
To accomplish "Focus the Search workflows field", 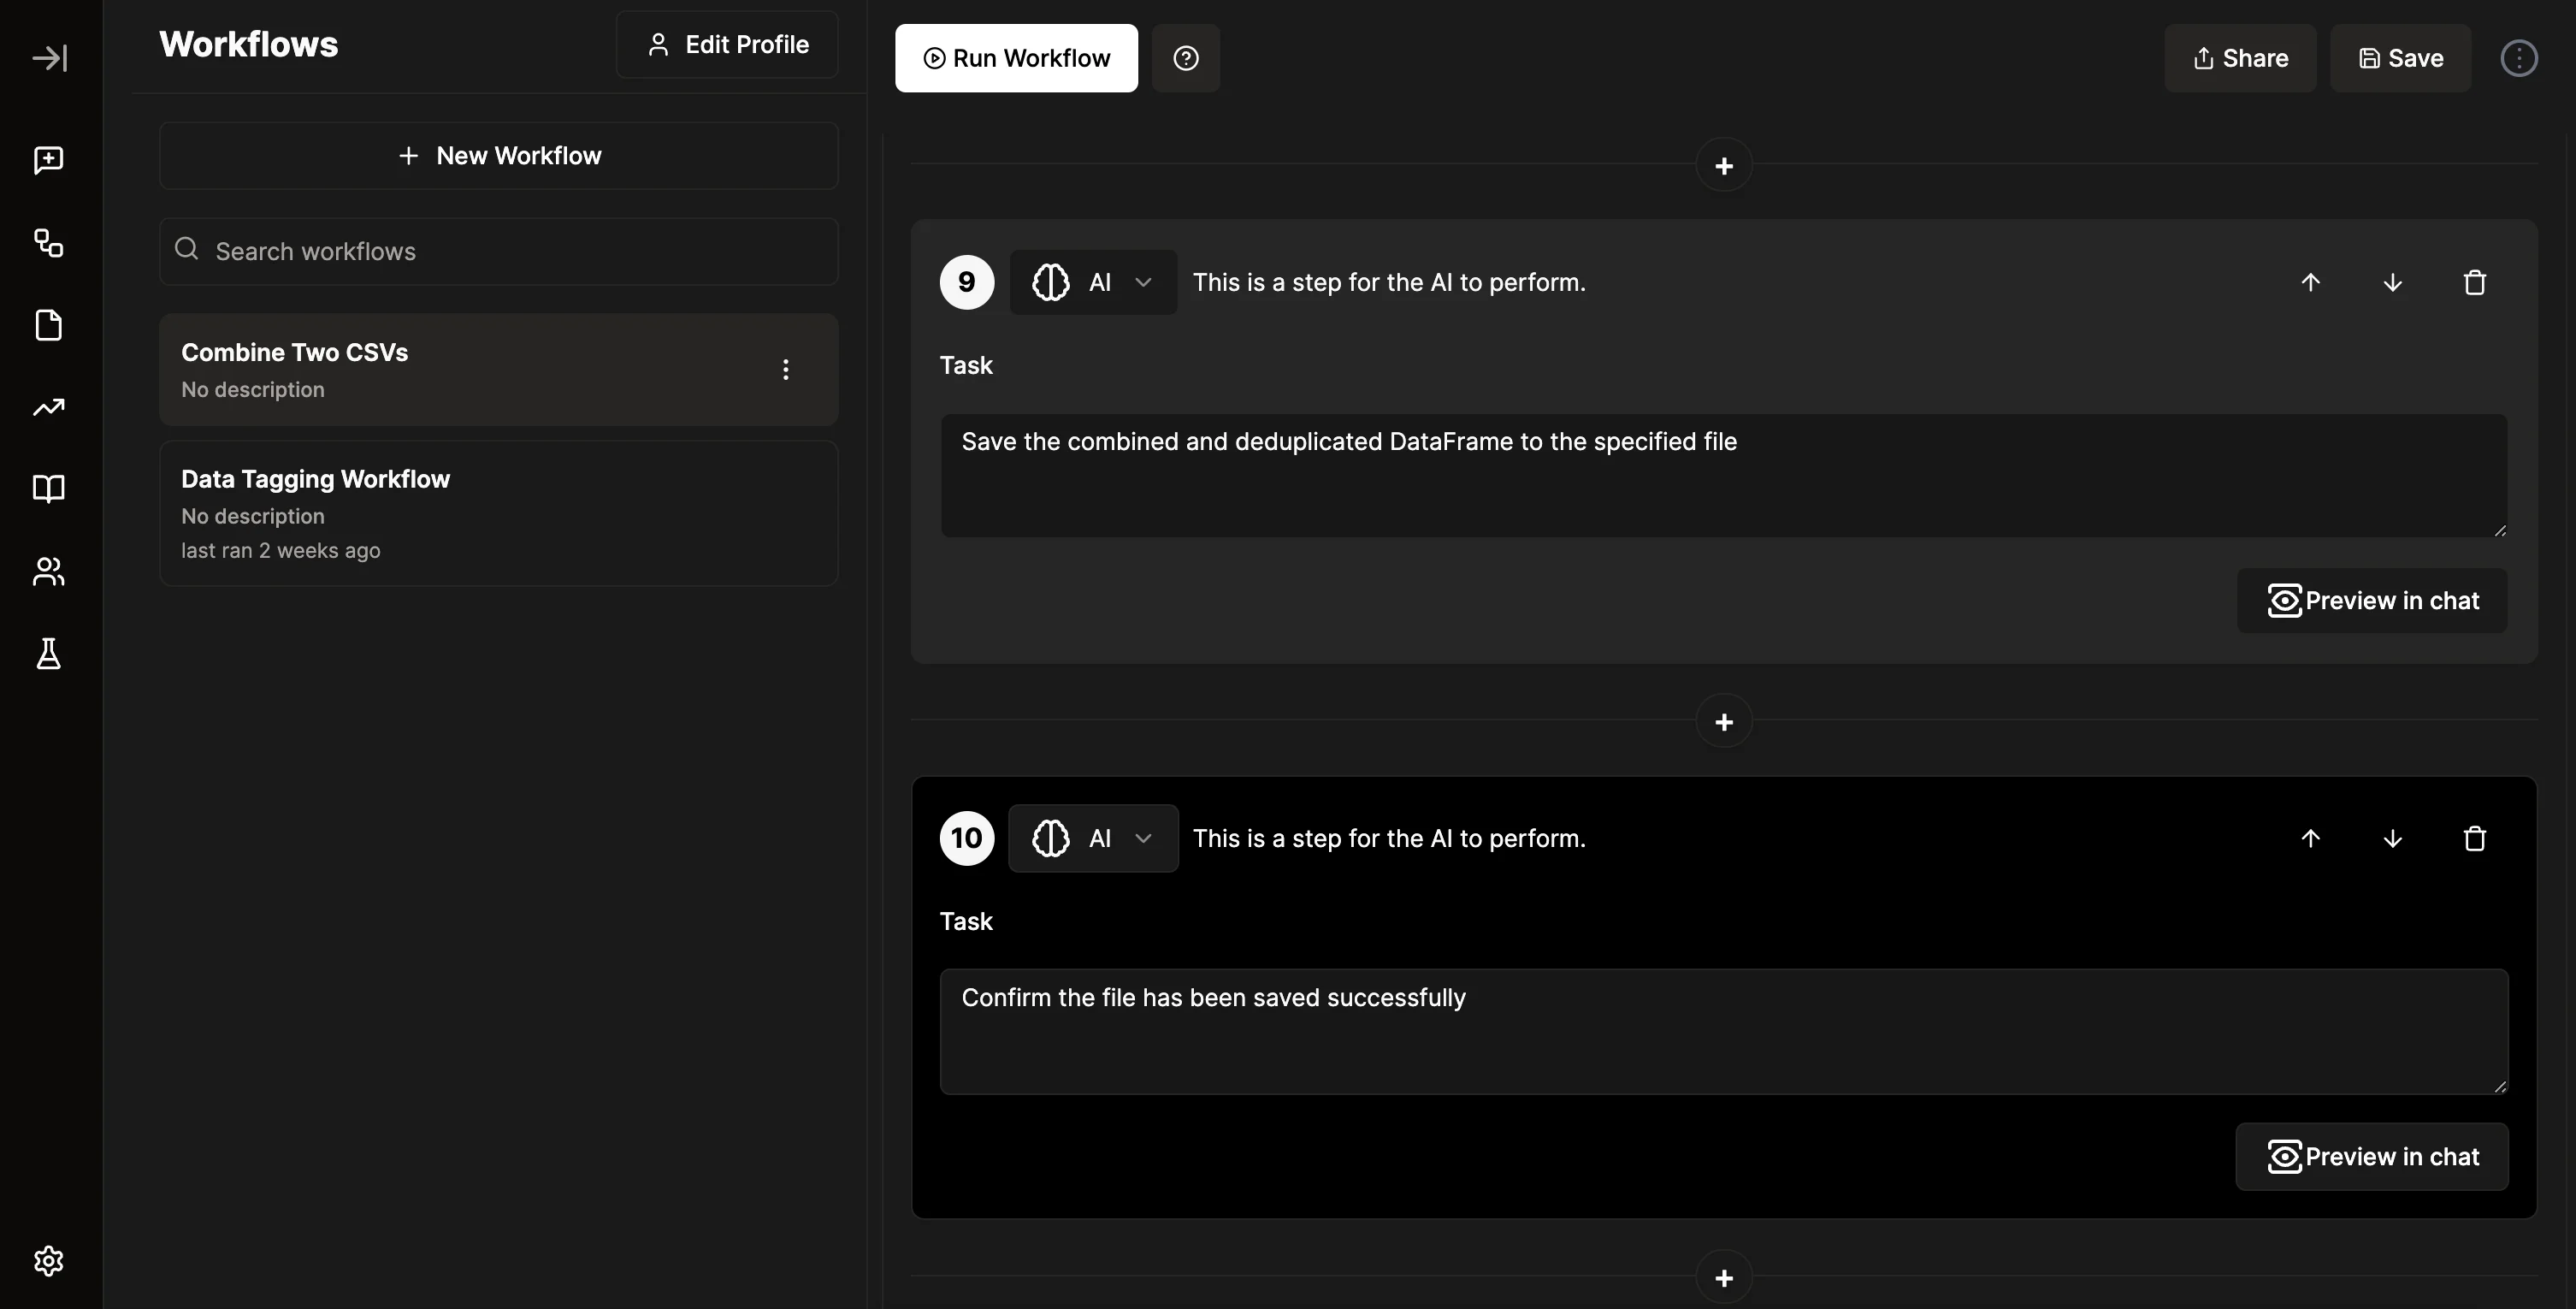I will [x=498, y=251].
